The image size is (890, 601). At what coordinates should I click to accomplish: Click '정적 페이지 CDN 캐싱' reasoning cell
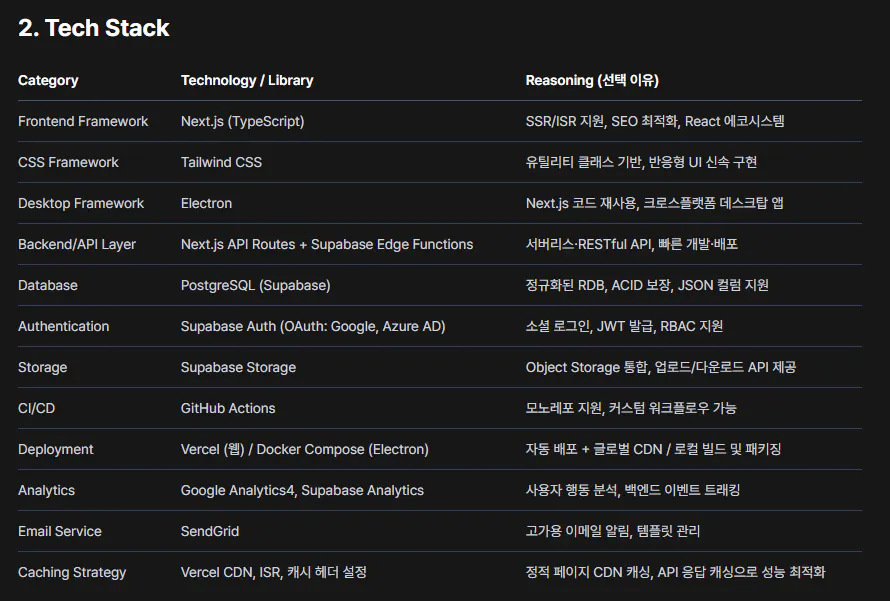[x=675, y=572]
